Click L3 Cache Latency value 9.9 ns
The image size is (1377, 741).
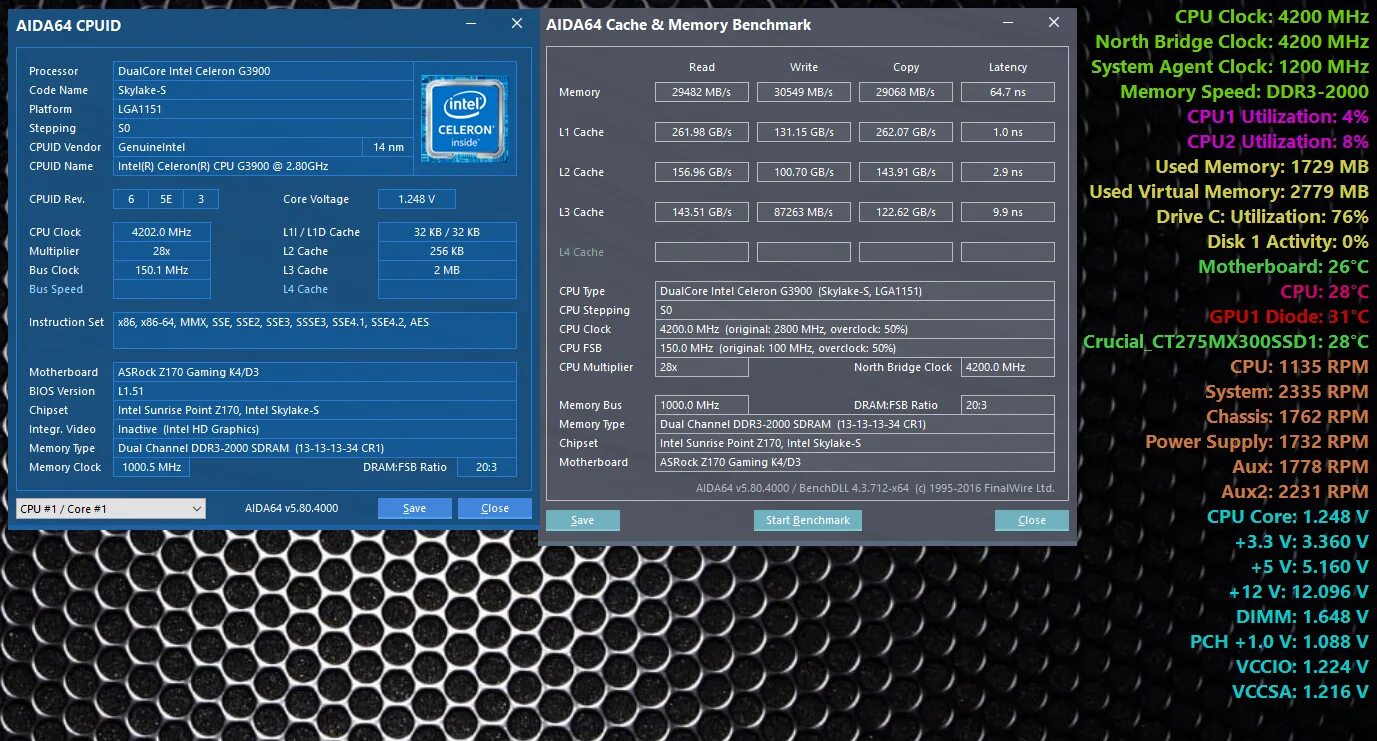pos(1008,212)
